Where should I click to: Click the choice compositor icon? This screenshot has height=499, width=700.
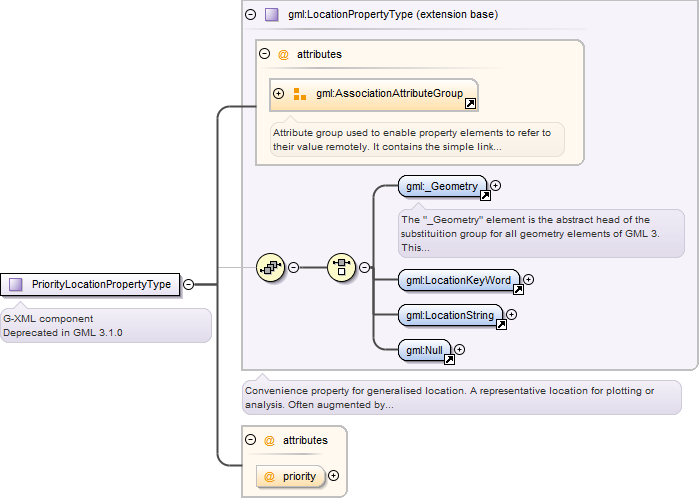[x=342, y=267]
